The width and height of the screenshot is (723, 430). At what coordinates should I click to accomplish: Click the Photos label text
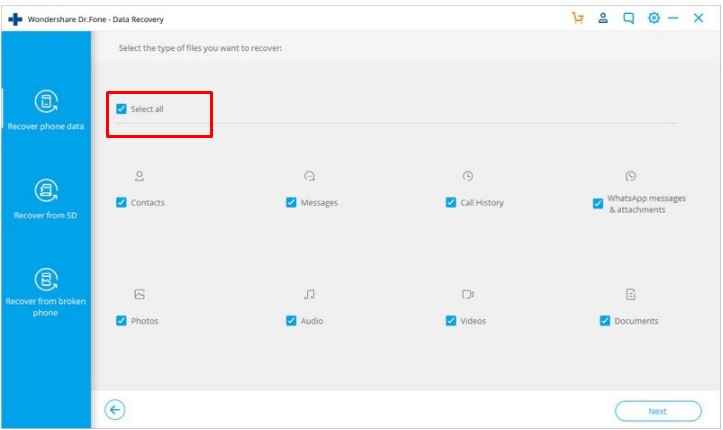point(144,321)
